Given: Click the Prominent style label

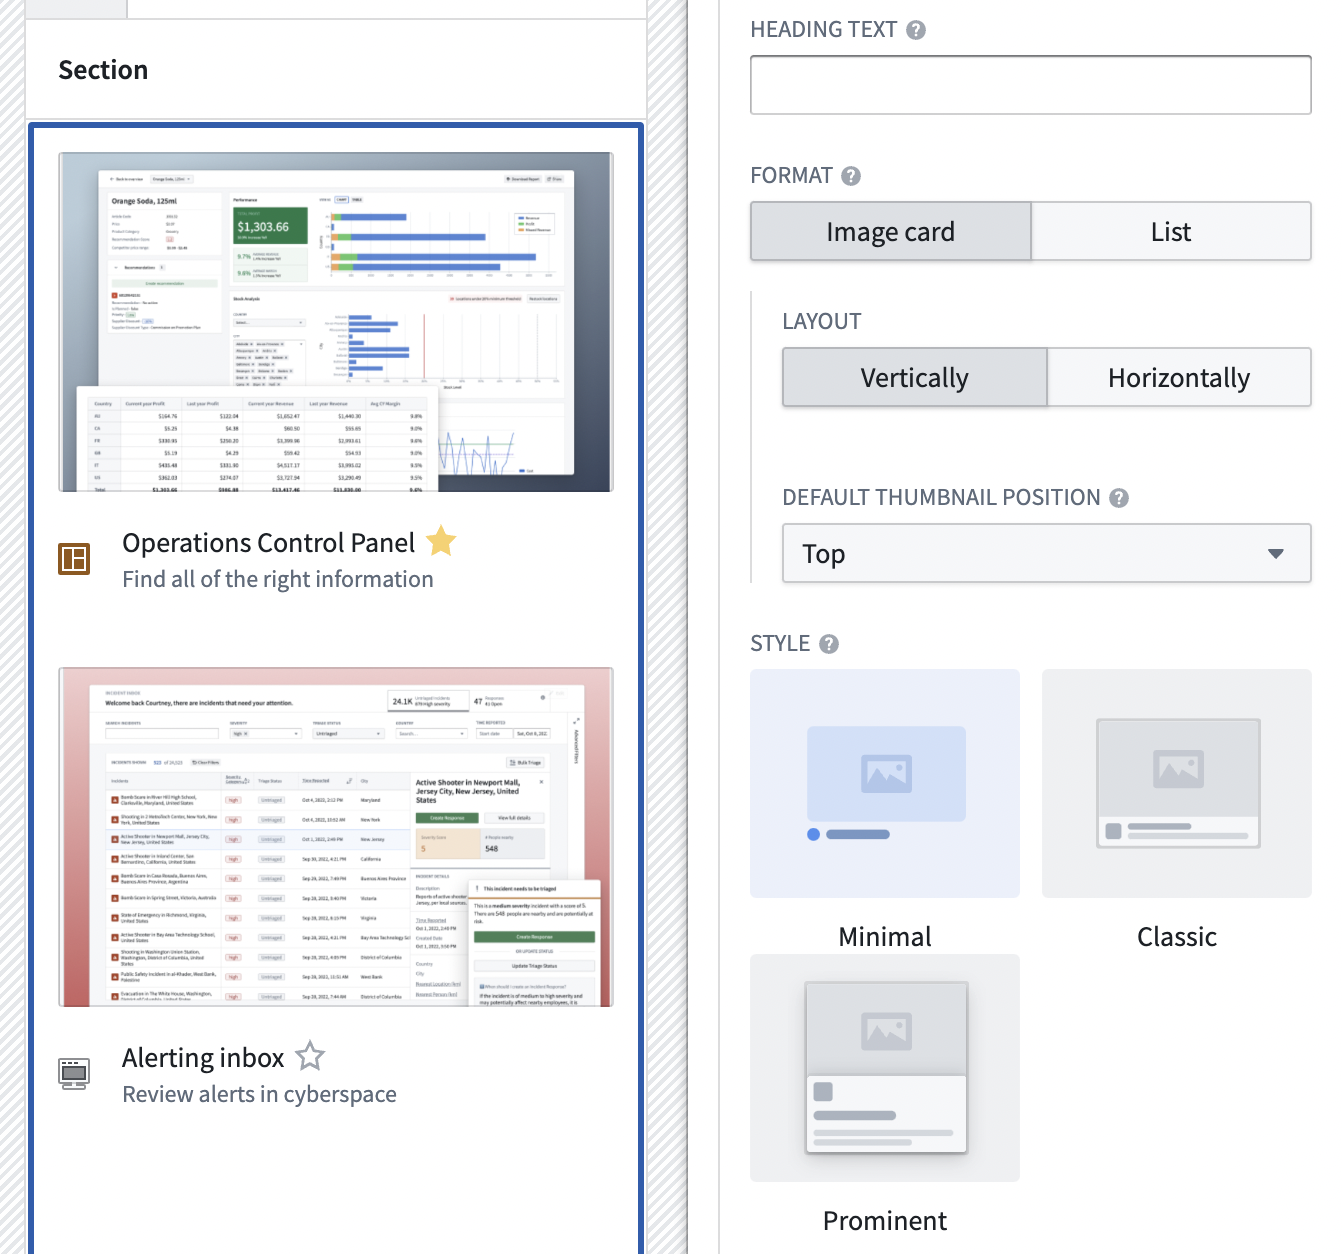Looking at the screenshot, I should point(885,1221).
